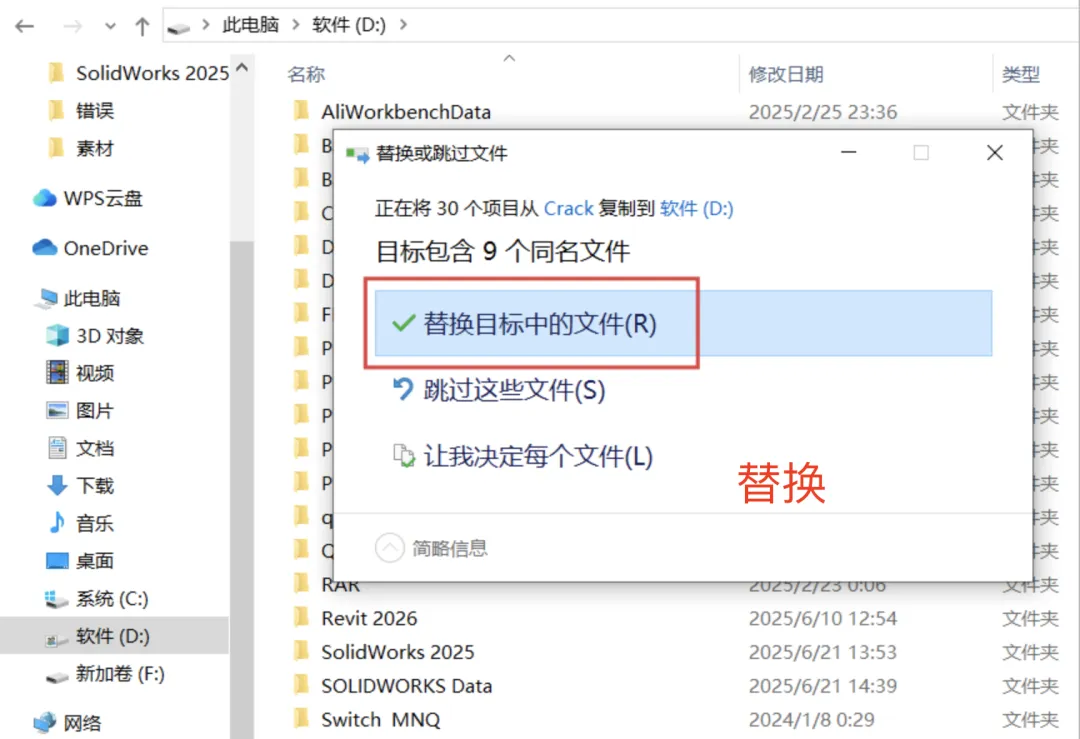Screen dimensions: 1080x739
Task: Choose 让我决定每个文件(L) option
Action: pos(523,455)
